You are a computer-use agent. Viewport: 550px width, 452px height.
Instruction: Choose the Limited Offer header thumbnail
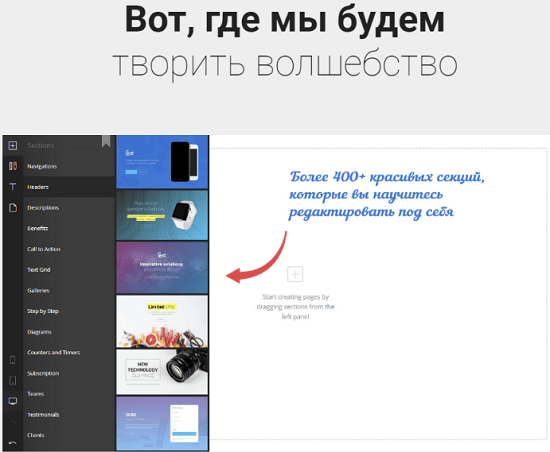(162, 322)
